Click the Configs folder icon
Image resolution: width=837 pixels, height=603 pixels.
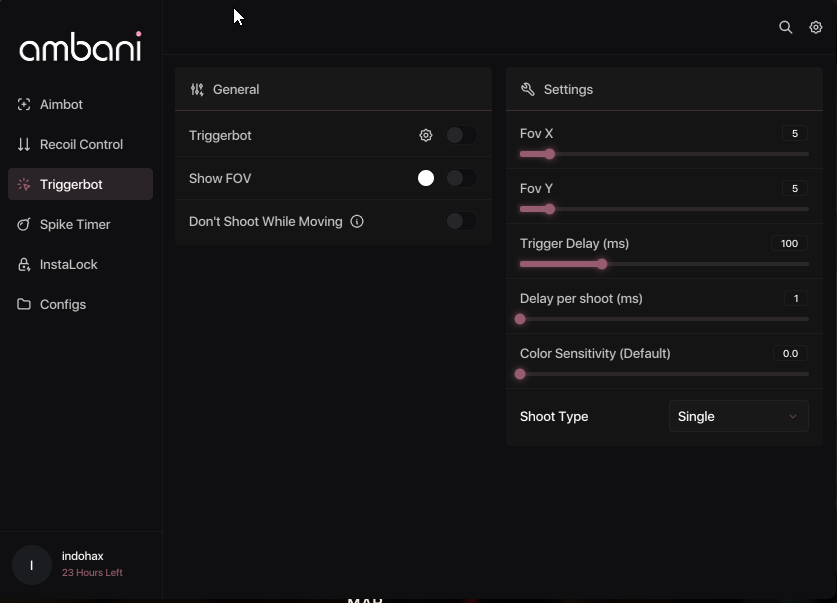point(24,304)
